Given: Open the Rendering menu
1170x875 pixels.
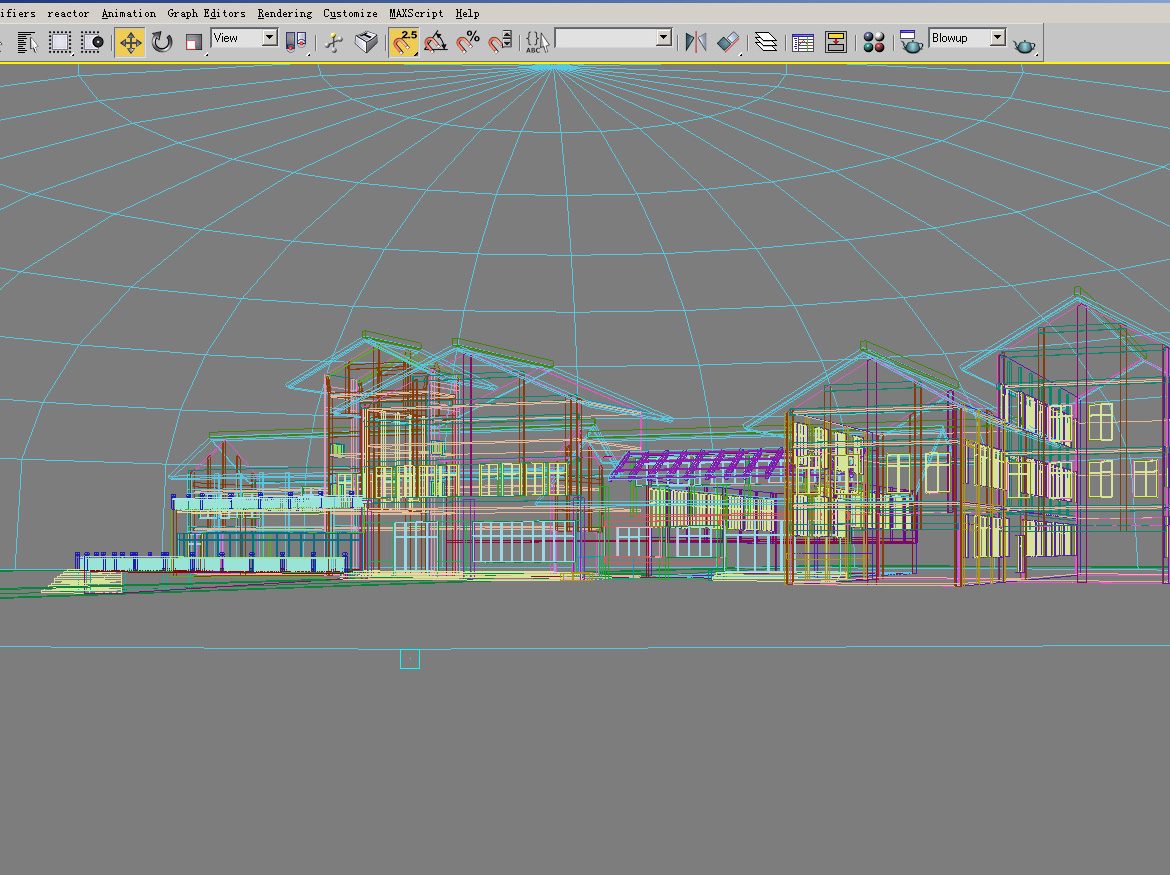Looking at the screenshot, I should pyautogui.click(x=284, y=14).
